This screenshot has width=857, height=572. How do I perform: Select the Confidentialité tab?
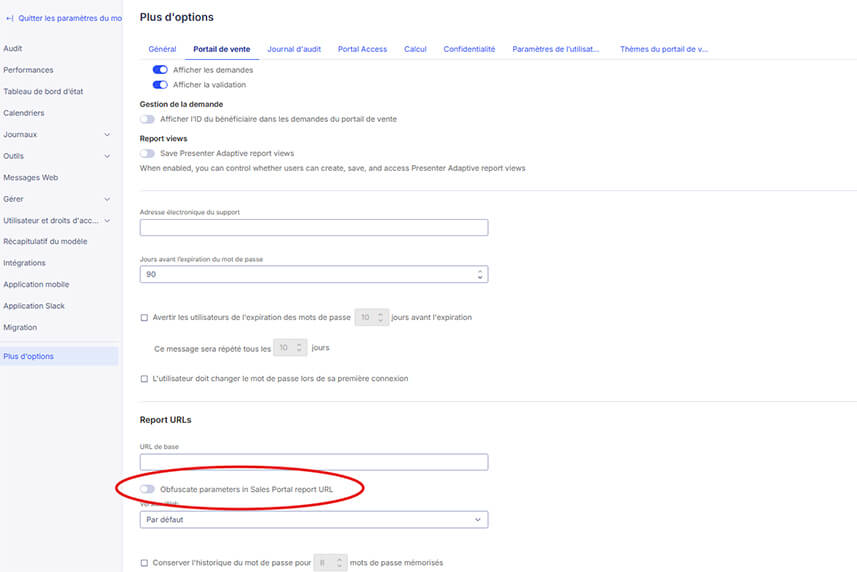point(469,49)
